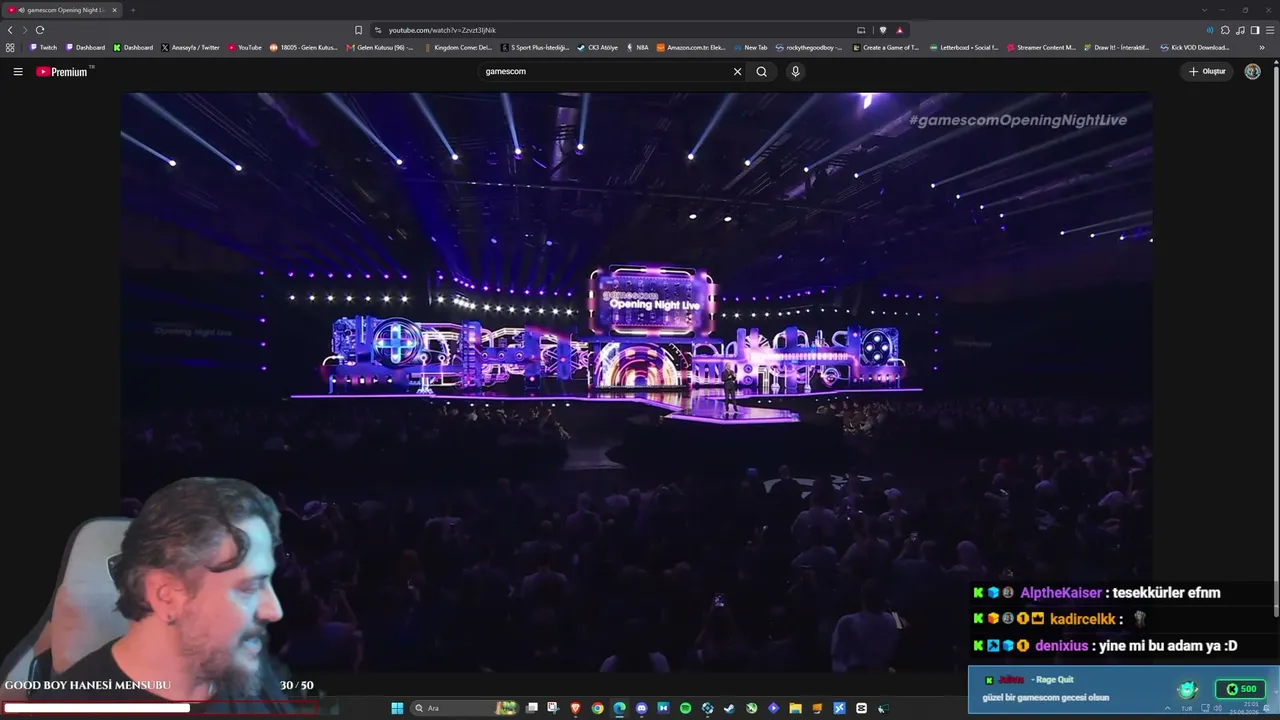Open the Amazon.com.tr bookmark
The image size is (1280, 720).
(691, 47)
